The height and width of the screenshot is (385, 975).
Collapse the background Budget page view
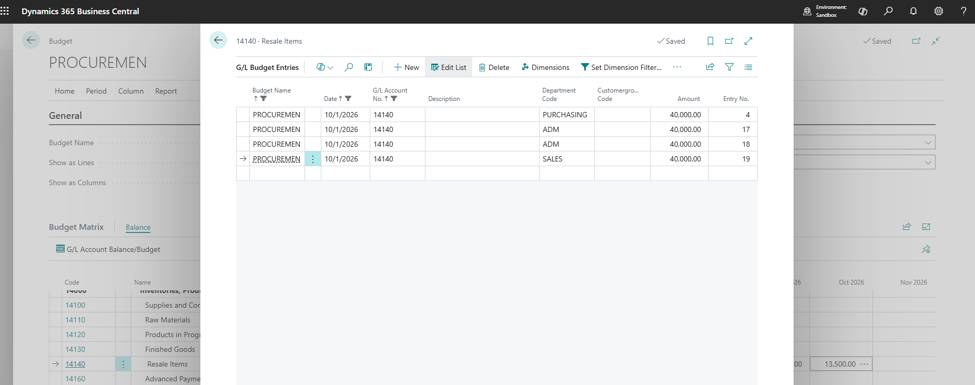(935, 41)
